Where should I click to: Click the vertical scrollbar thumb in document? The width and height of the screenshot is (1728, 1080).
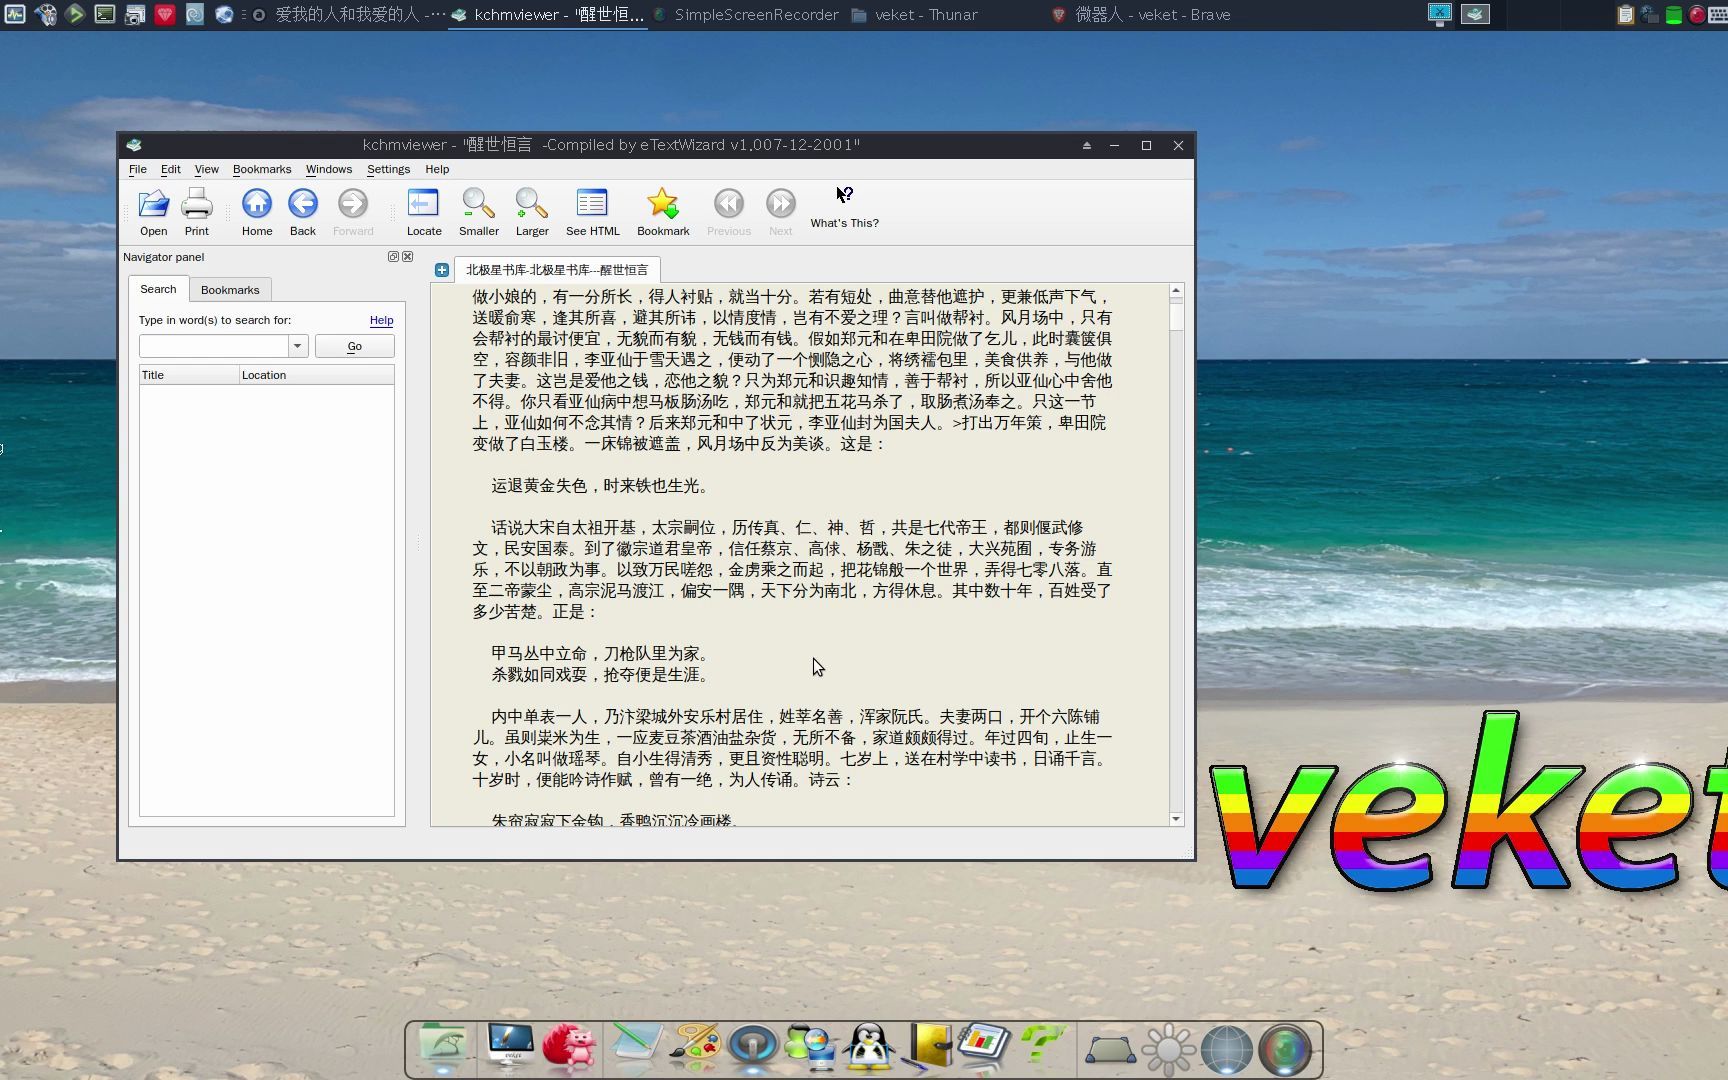[1176, 315]
